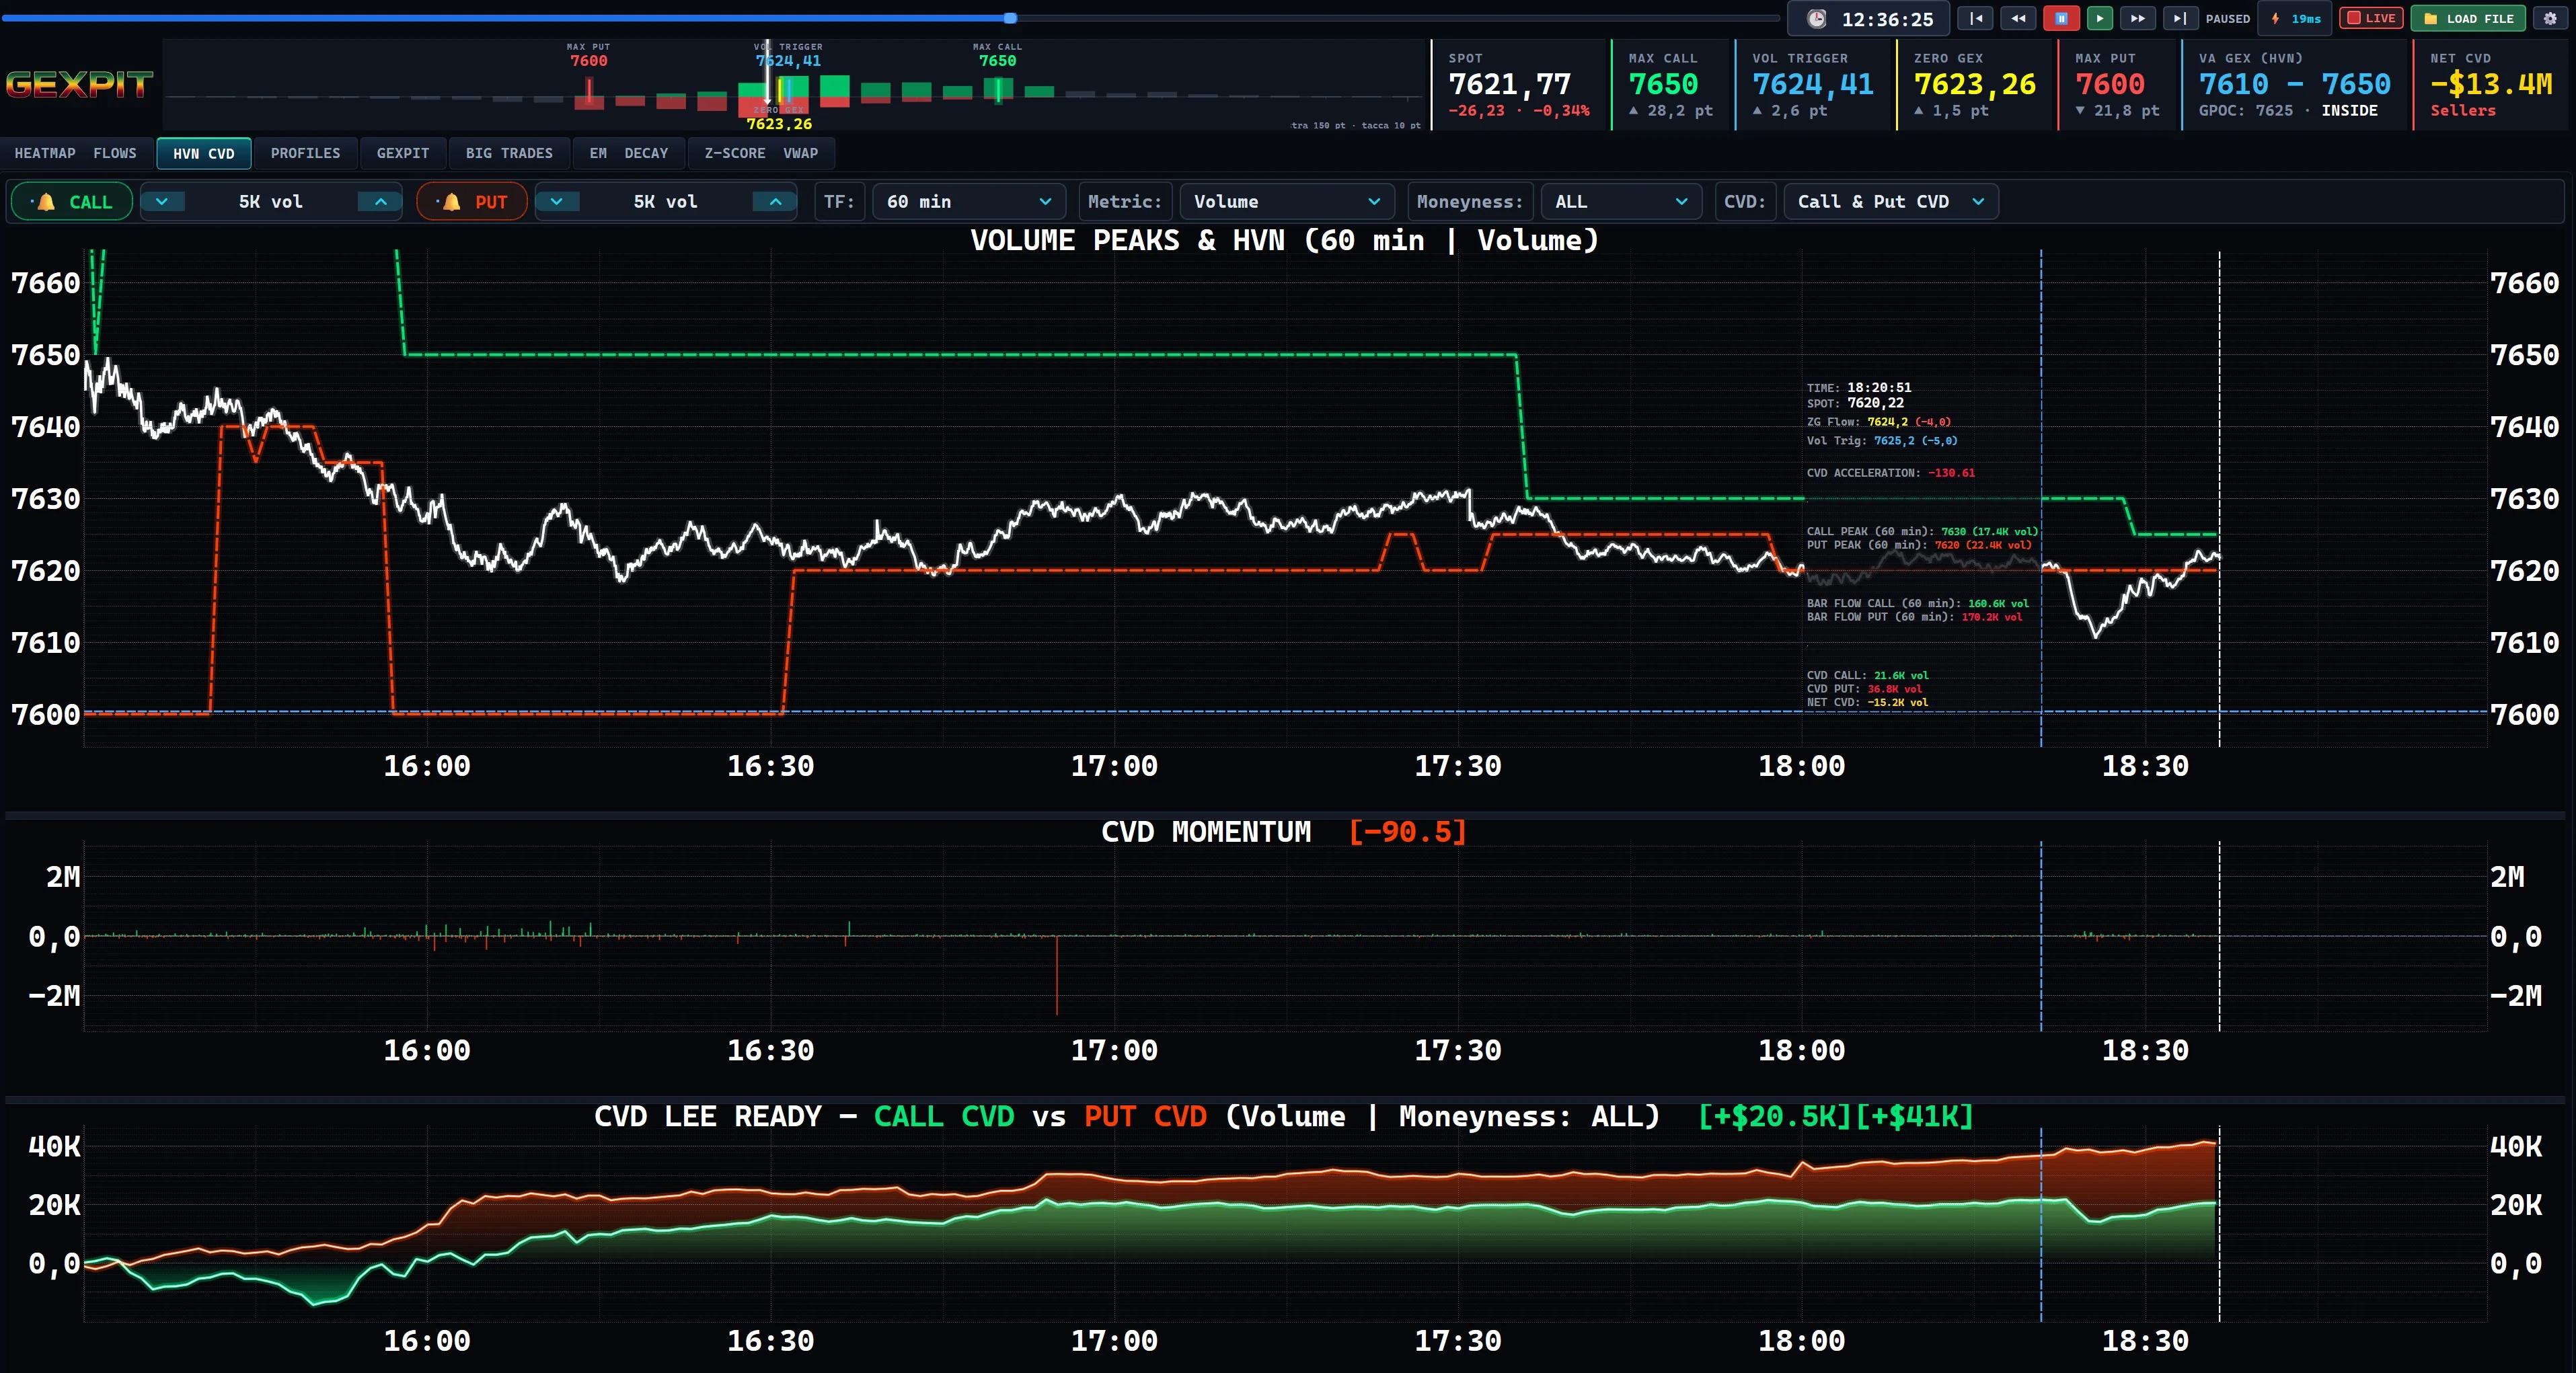The image size is (2576, 1373).
Task: Click the ZERO GEX 7623,26 panel value
Action: (x=1975, y=84)
